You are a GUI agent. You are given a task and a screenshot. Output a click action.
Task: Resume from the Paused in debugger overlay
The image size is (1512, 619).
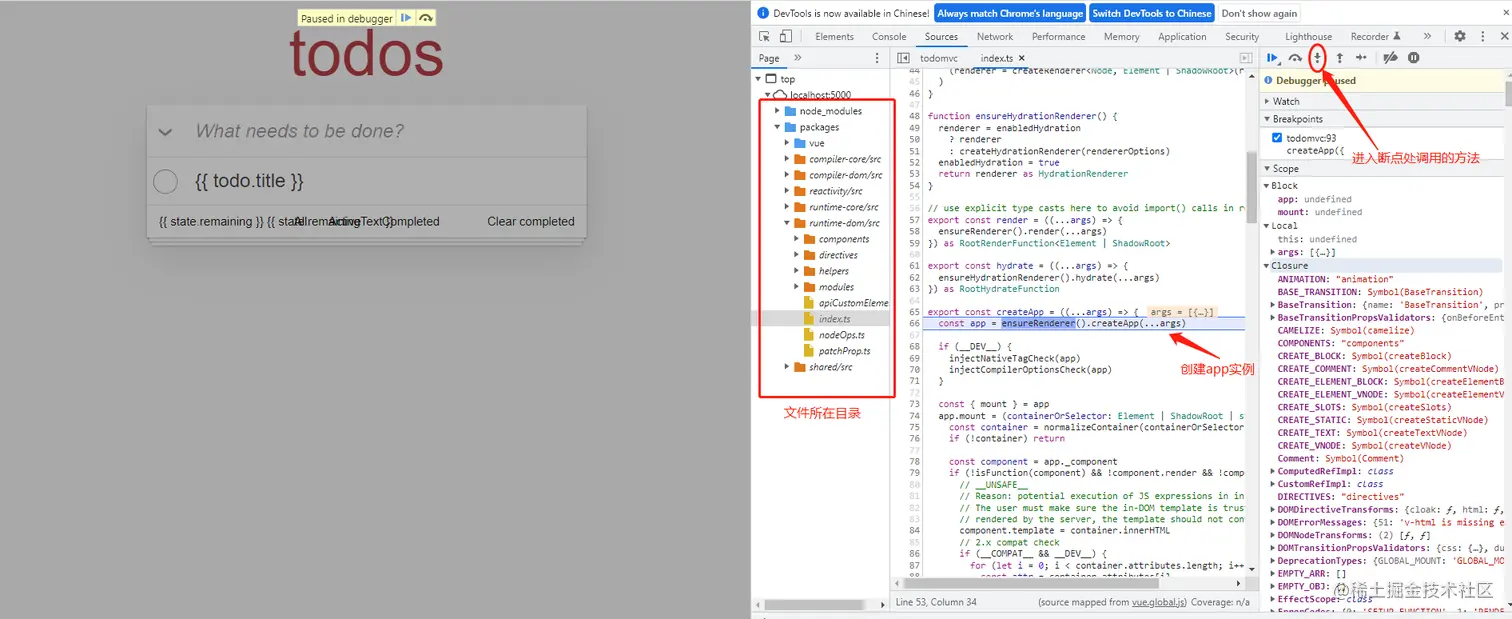click(405, 18)
